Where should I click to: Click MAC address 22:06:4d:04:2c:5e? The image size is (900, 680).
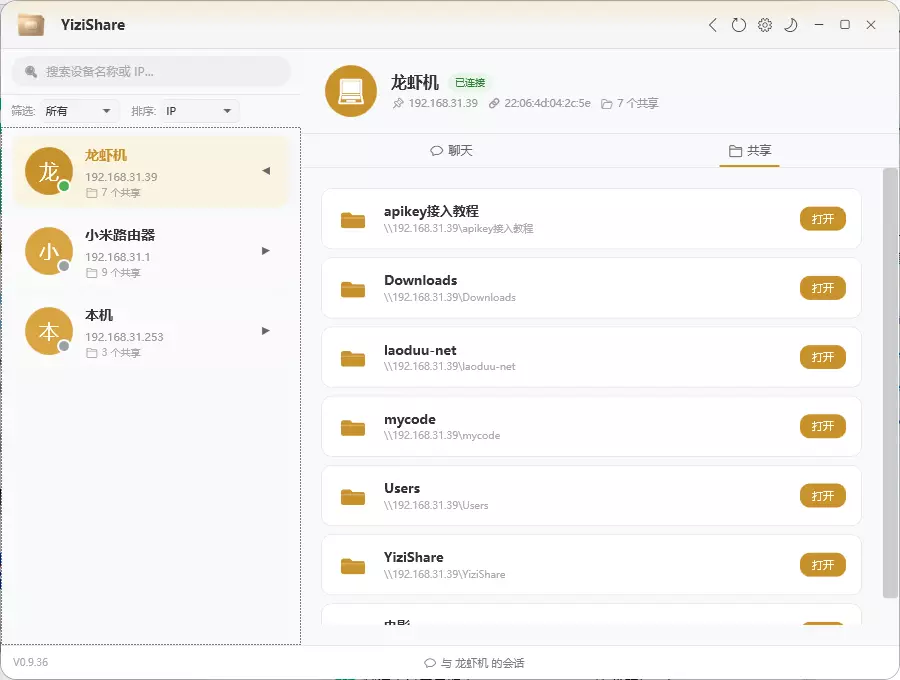(547, 103)
